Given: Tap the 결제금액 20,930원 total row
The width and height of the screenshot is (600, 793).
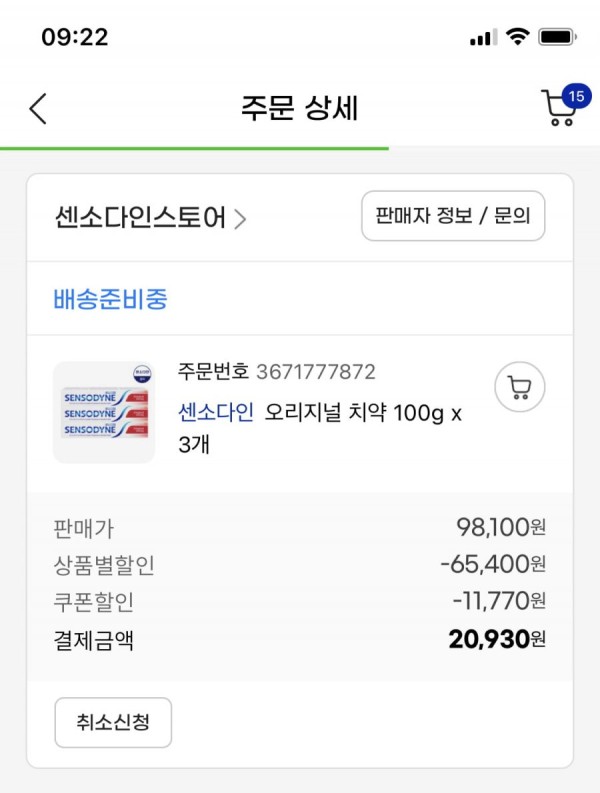Looking at the screenshot, I should pos(299,640).
